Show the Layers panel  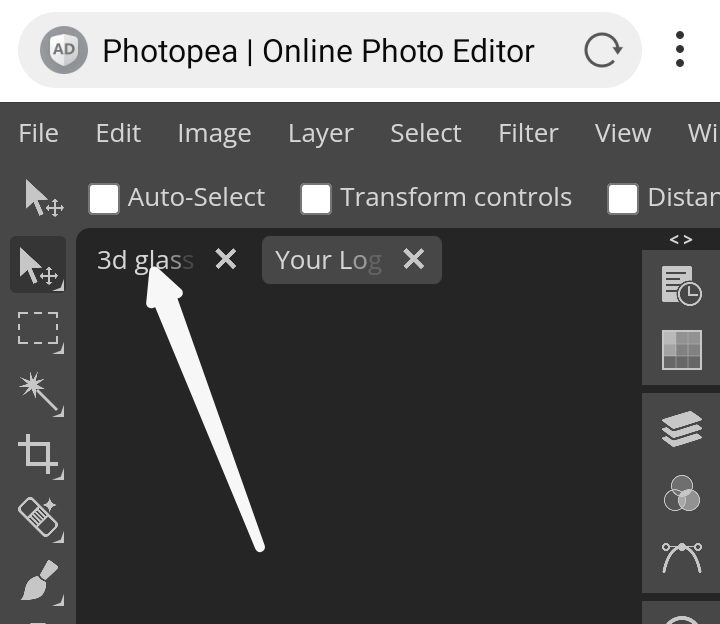681,429
